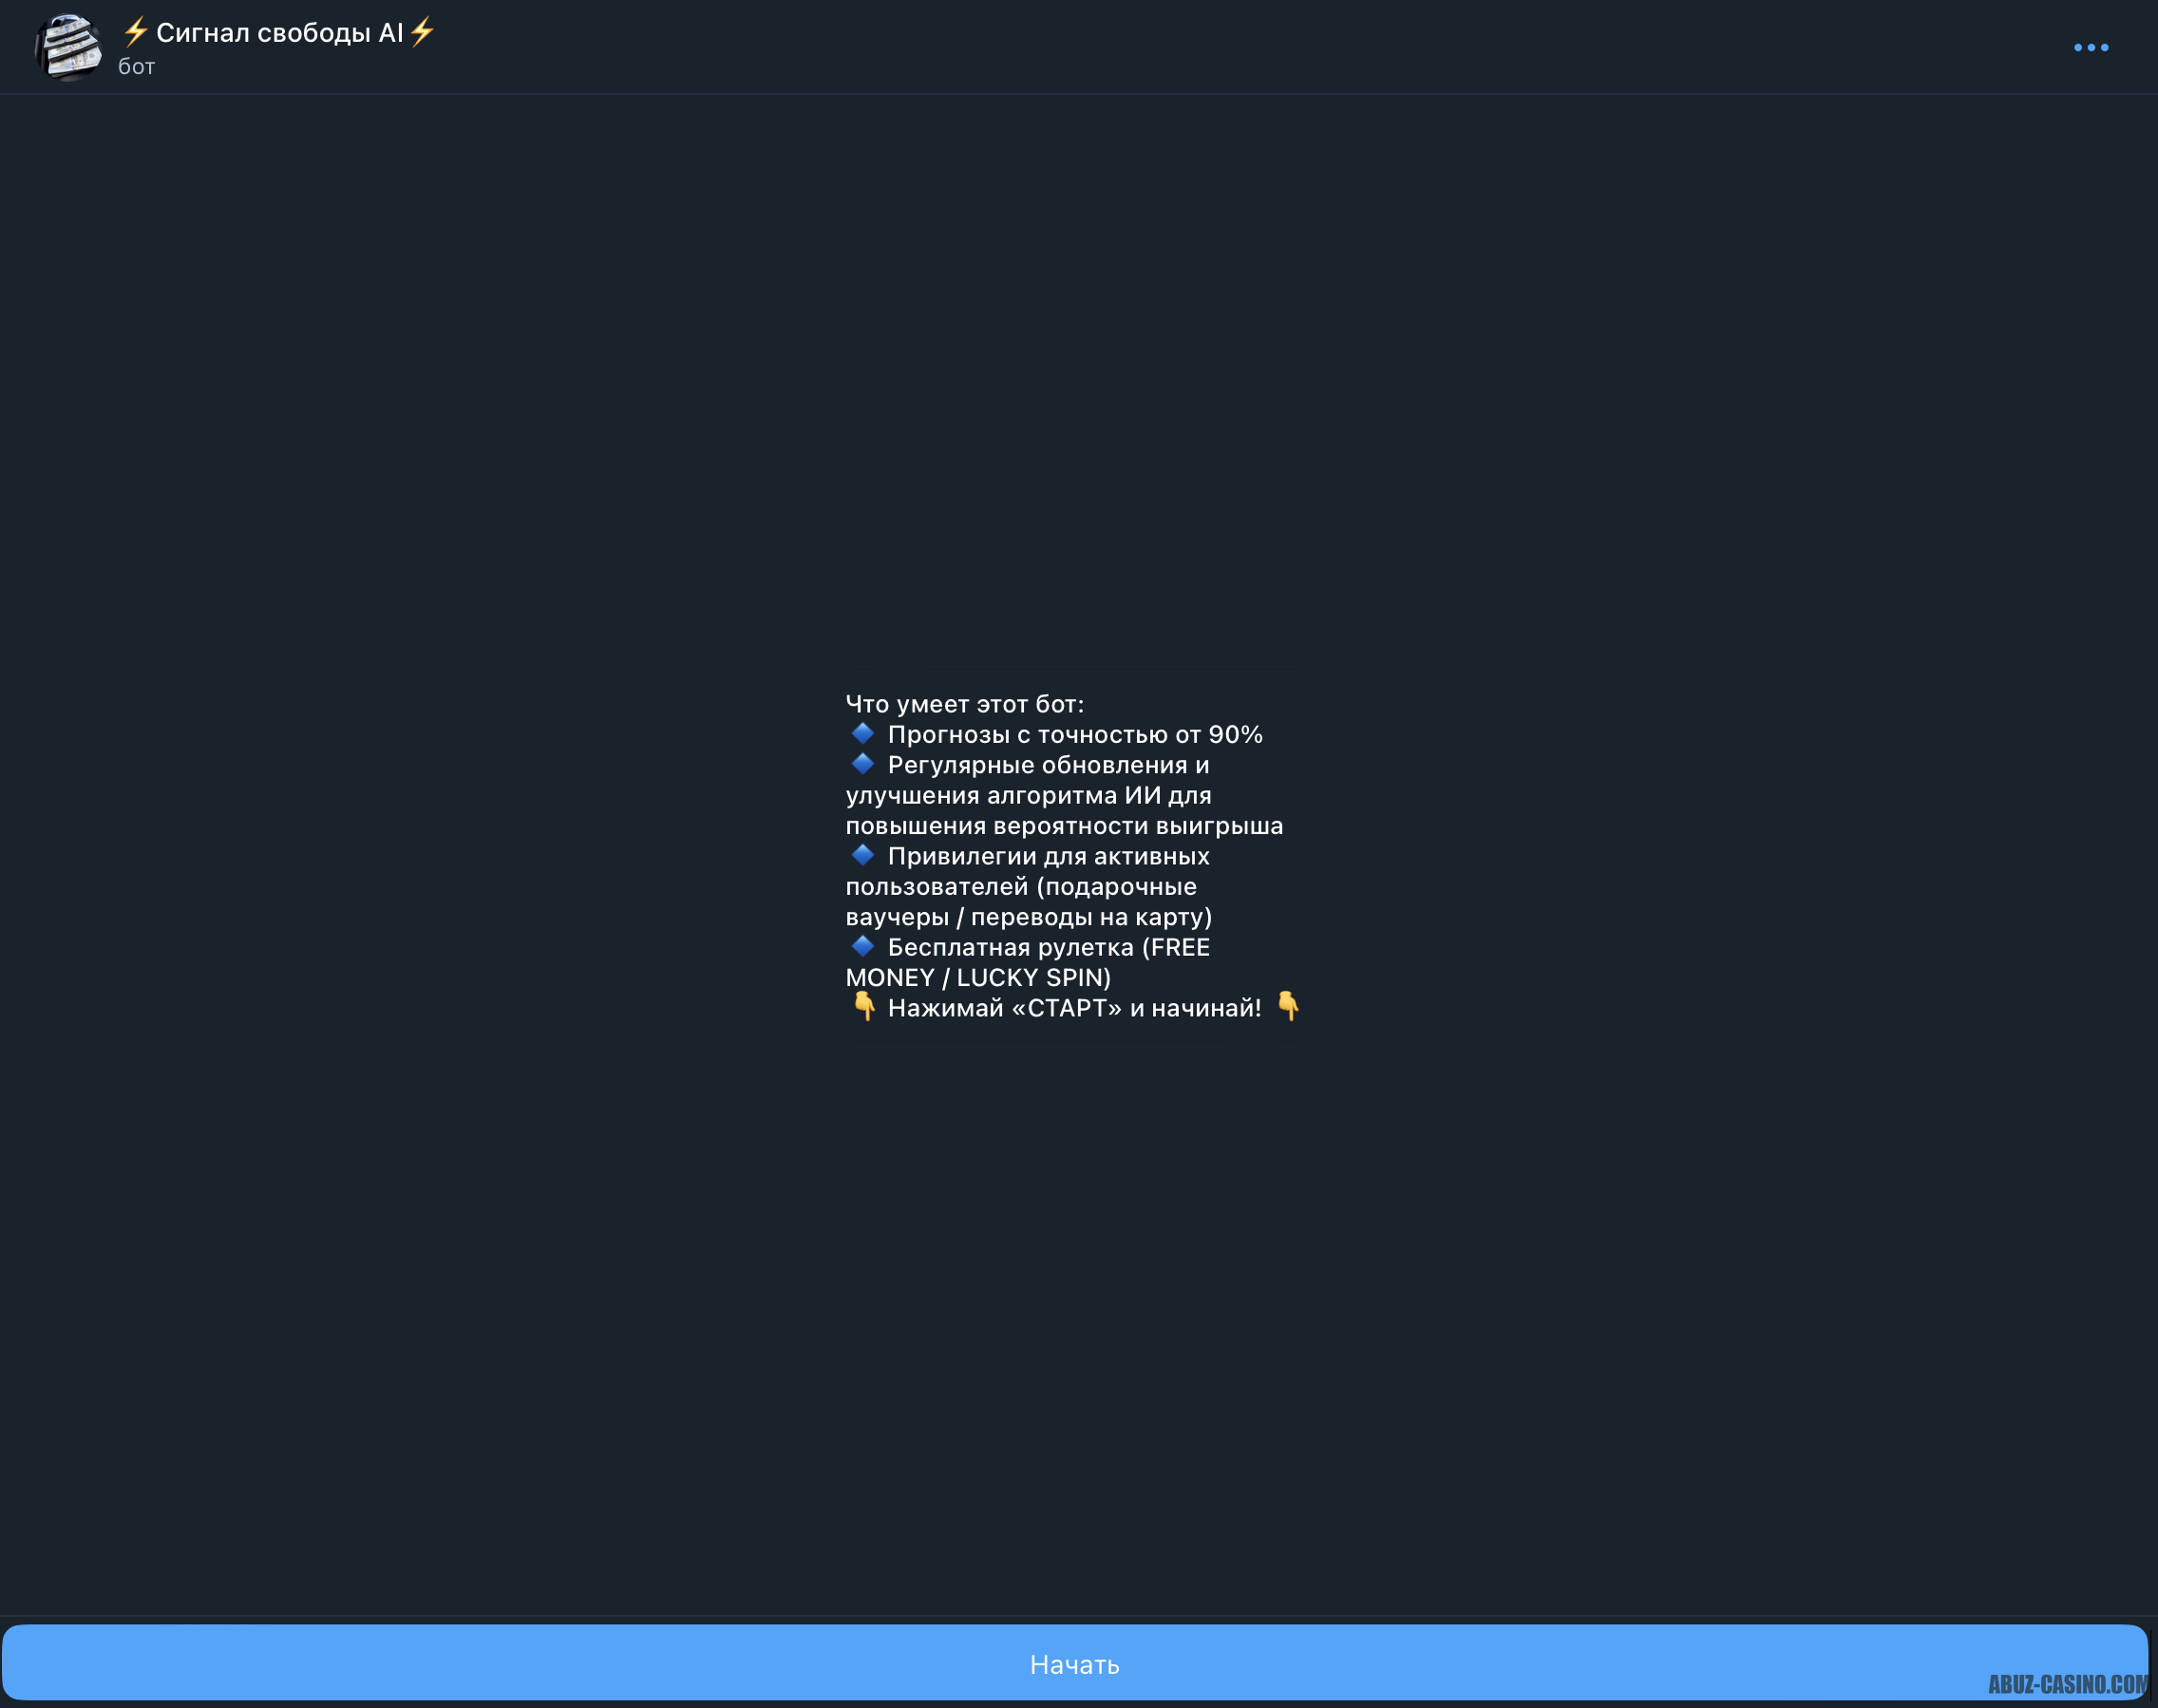Screen dimensions: 2158x1708
Task: Click the бот status label under title
Action: pyautogui.click(x=136, y=67)
